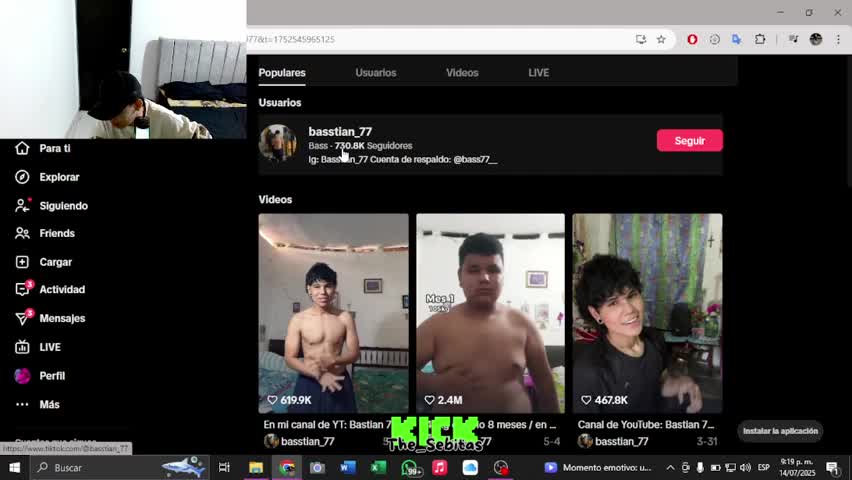Open the Friends section
The image size is (852, 480).
tap(45, 233)
